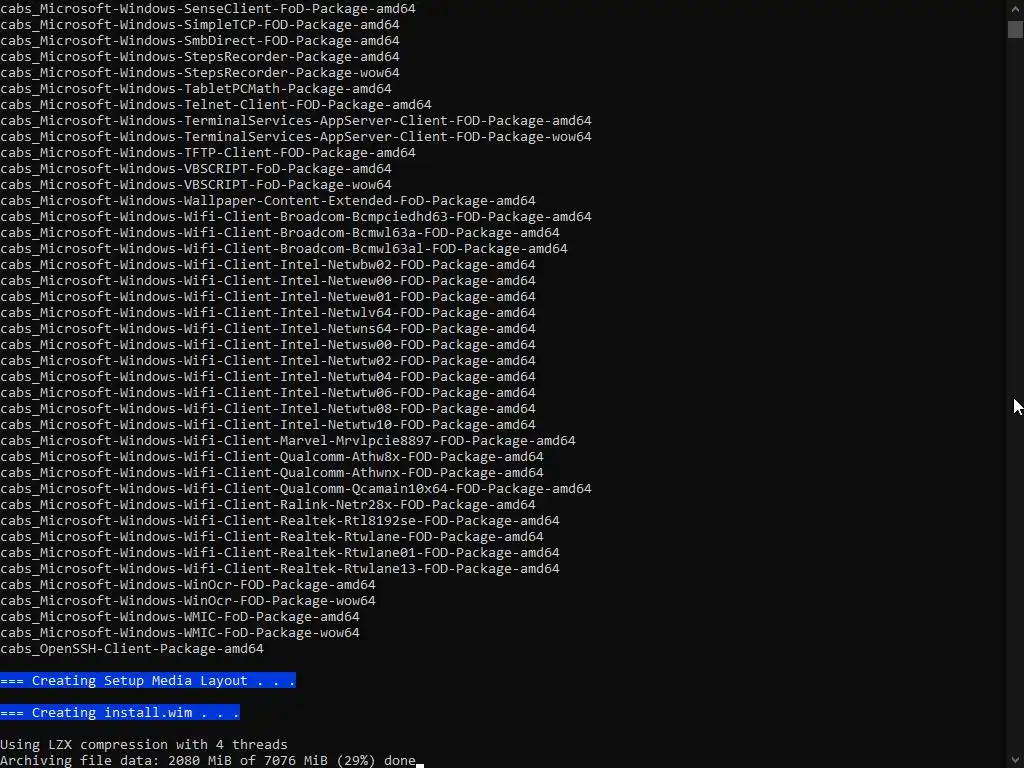Click the Intel-Netwew00 package line
The image size is (1024, 768).
coord(268,281)
